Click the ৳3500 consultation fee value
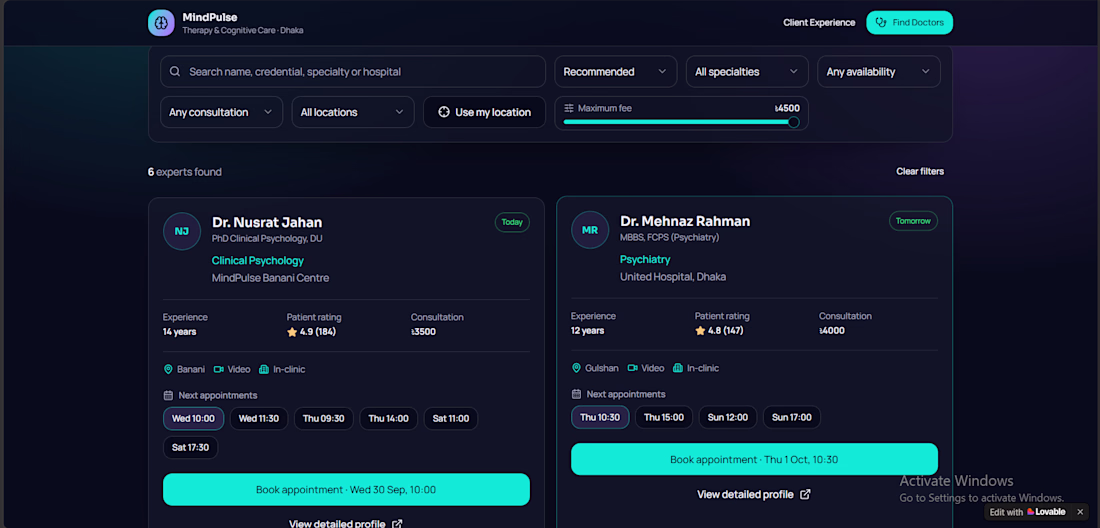The height and width of the screenshot is (528, 1100). (423, 332)
